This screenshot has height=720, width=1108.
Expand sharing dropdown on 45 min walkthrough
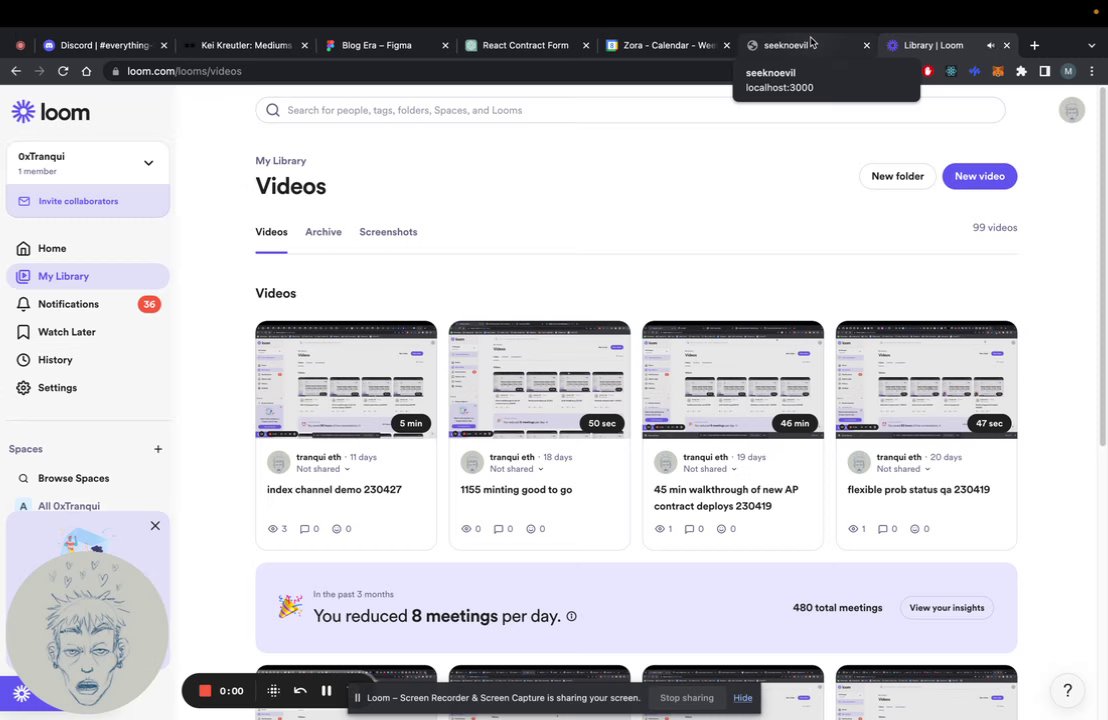tap(710, 469)
